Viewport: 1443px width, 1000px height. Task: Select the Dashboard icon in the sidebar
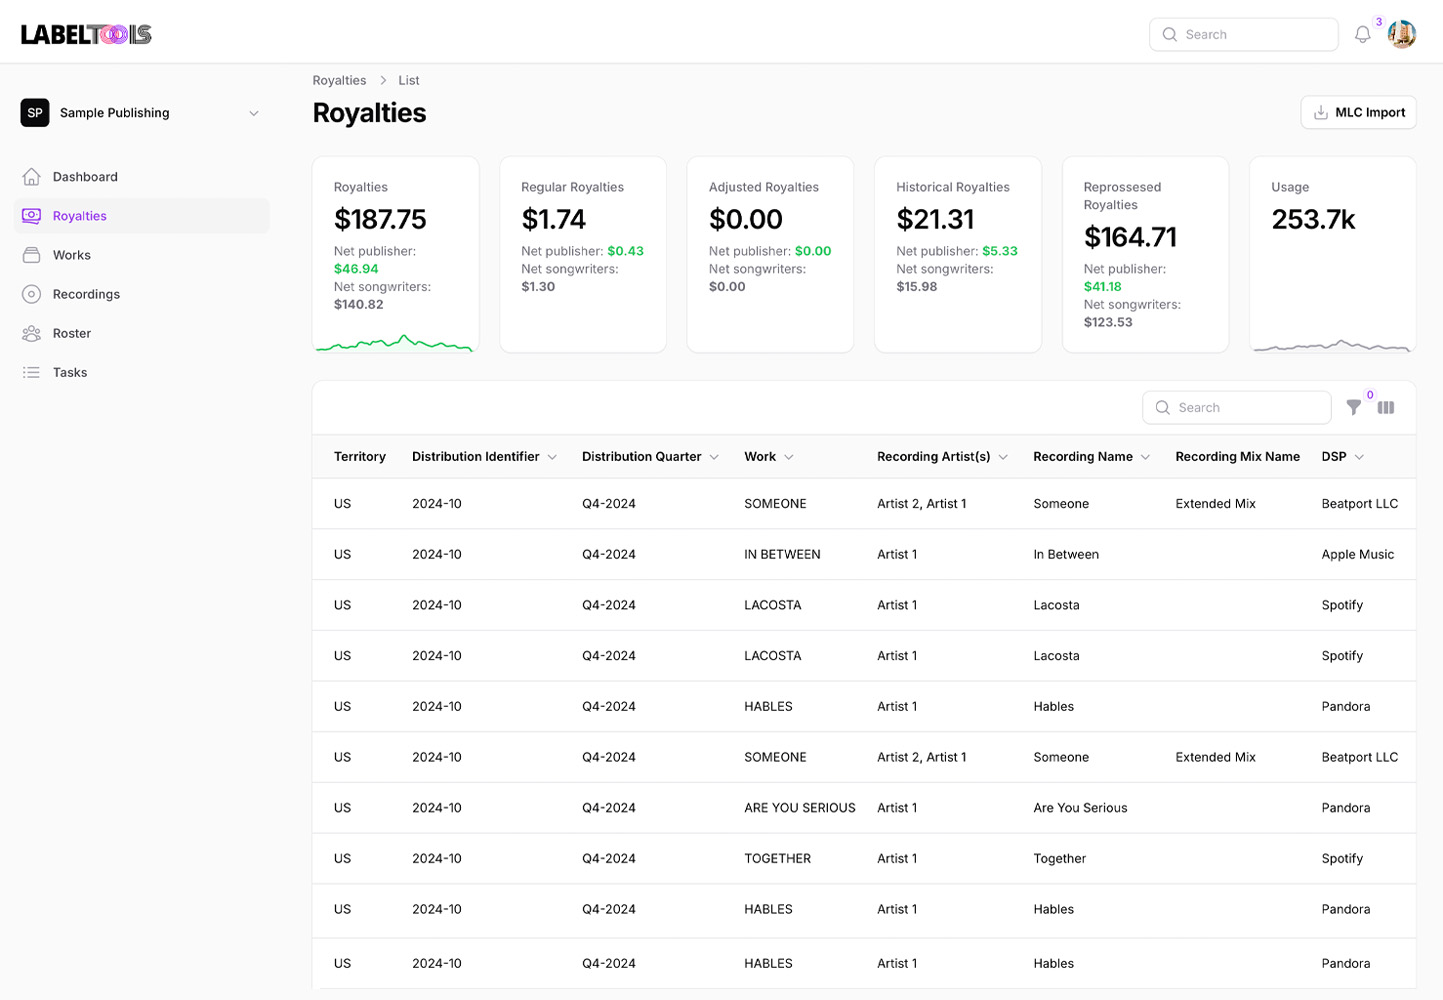pos(30,176)
